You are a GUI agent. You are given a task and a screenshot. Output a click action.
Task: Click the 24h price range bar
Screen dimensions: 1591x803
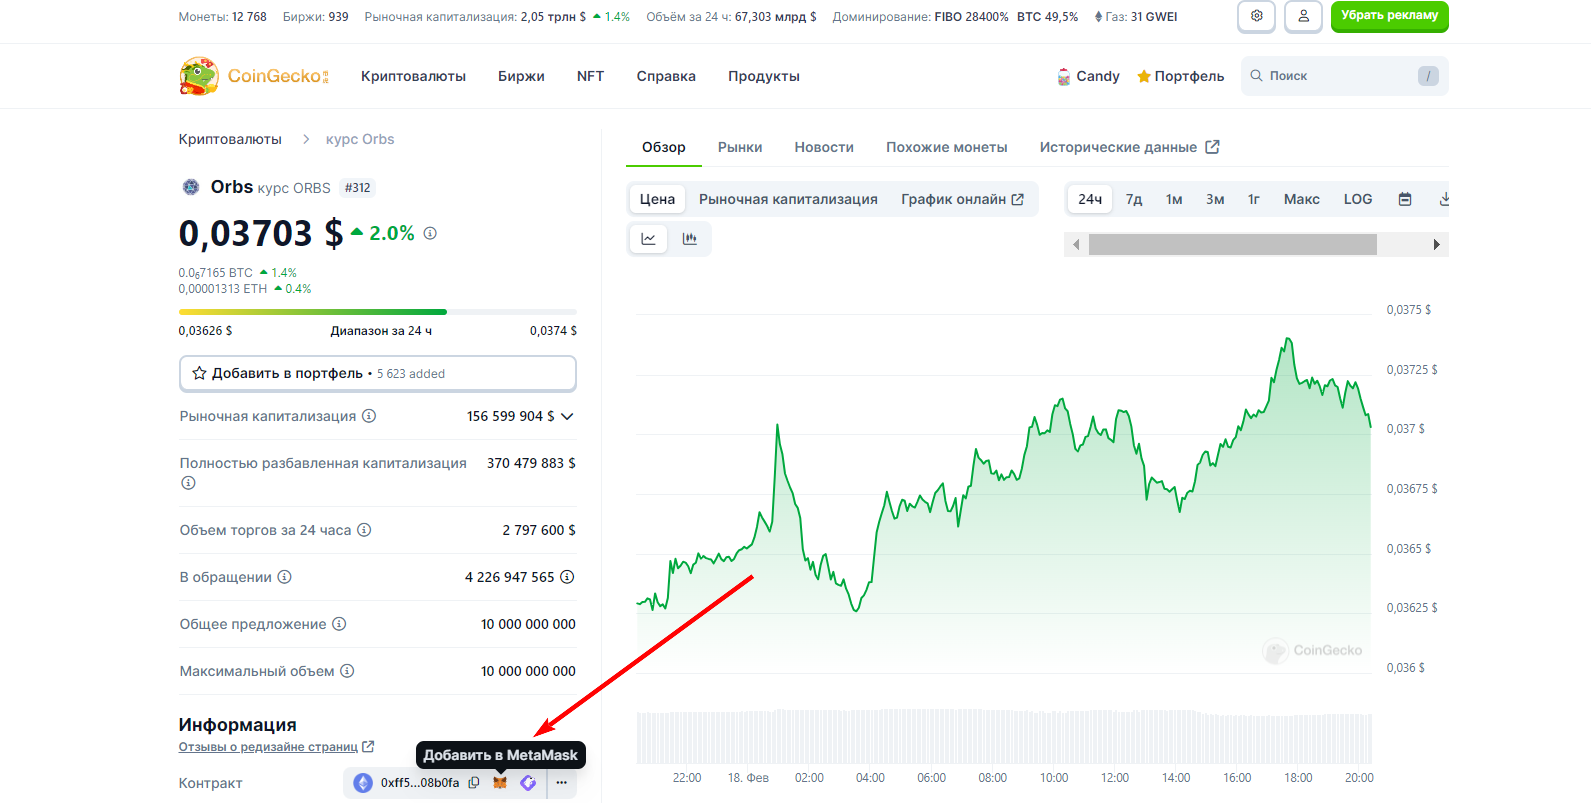pyautogui.click(x=378, y=312)
